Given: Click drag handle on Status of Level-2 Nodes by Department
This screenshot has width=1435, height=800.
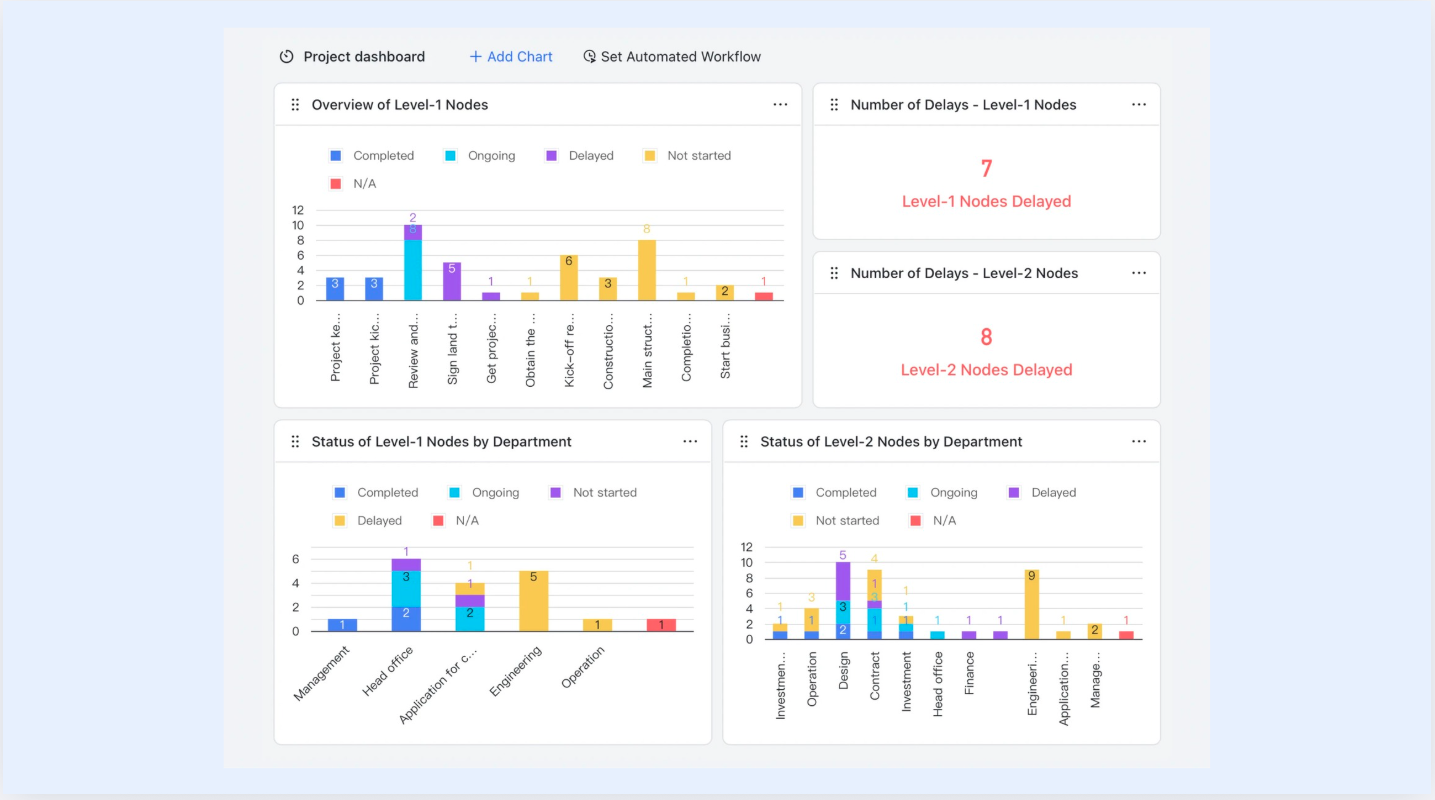Looking at the screenshot, I should pos(744,442).
